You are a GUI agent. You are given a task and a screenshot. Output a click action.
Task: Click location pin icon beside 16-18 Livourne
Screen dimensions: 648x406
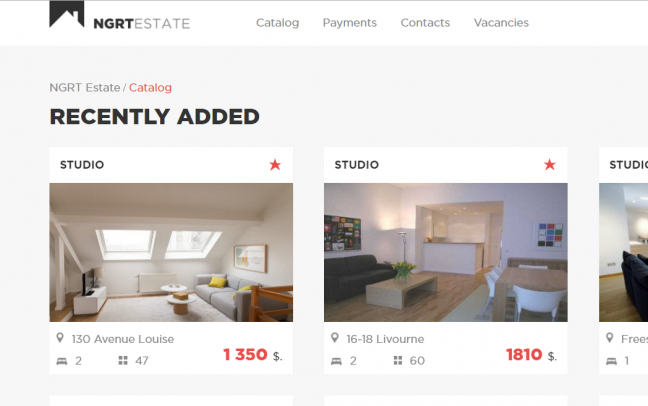tap(335, 339)
